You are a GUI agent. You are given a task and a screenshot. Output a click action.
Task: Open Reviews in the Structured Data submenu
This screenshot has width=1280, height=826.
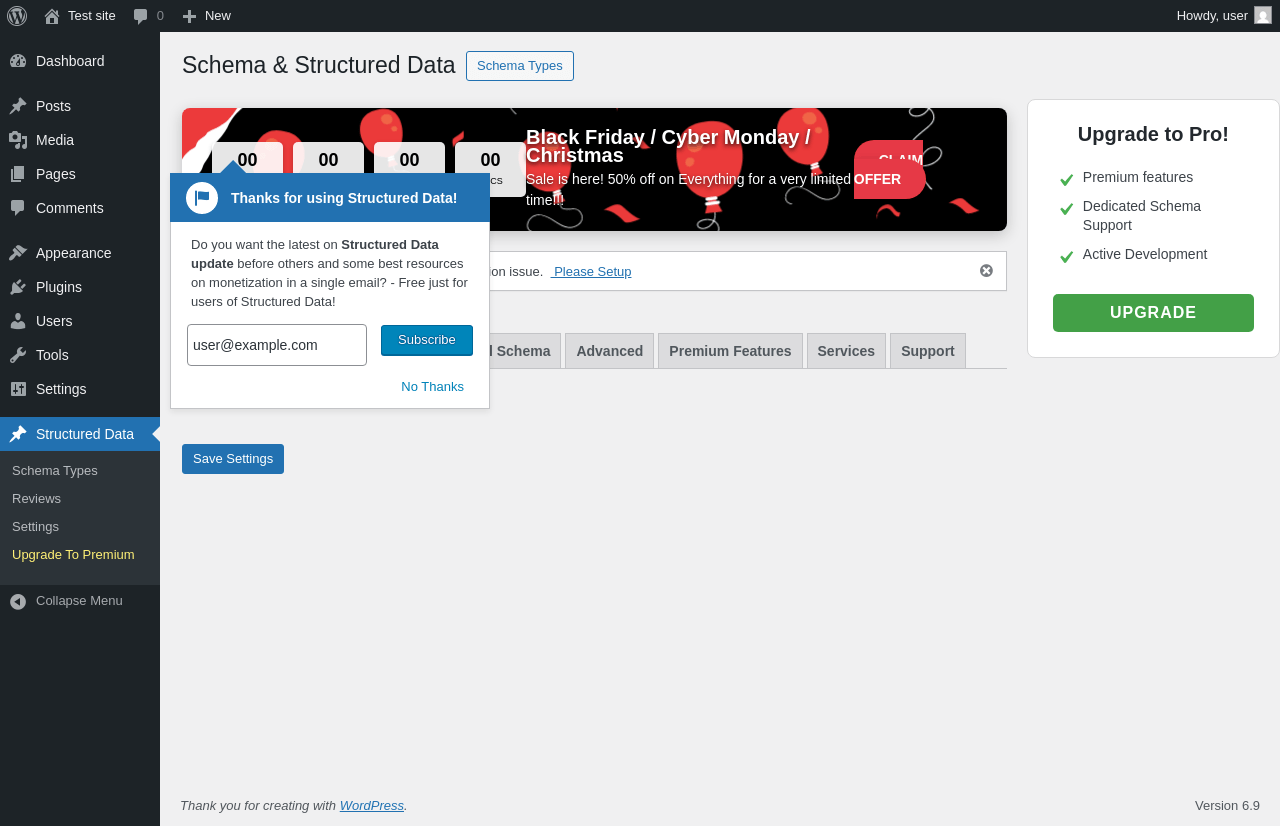click(x=37, y=498)
